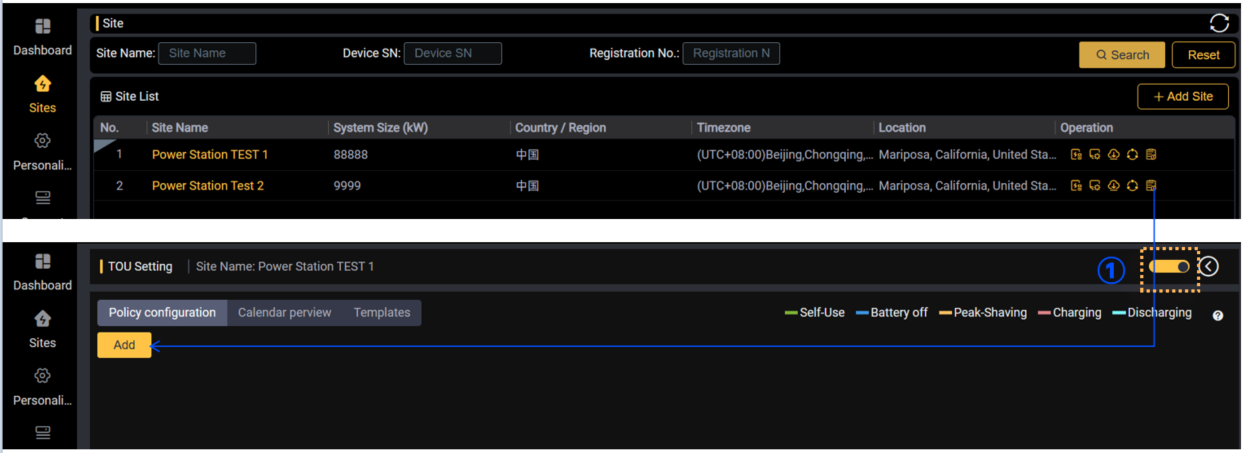Switch to Calendar perview tab
The image size is (1245, 453).
tap(284, 313)
